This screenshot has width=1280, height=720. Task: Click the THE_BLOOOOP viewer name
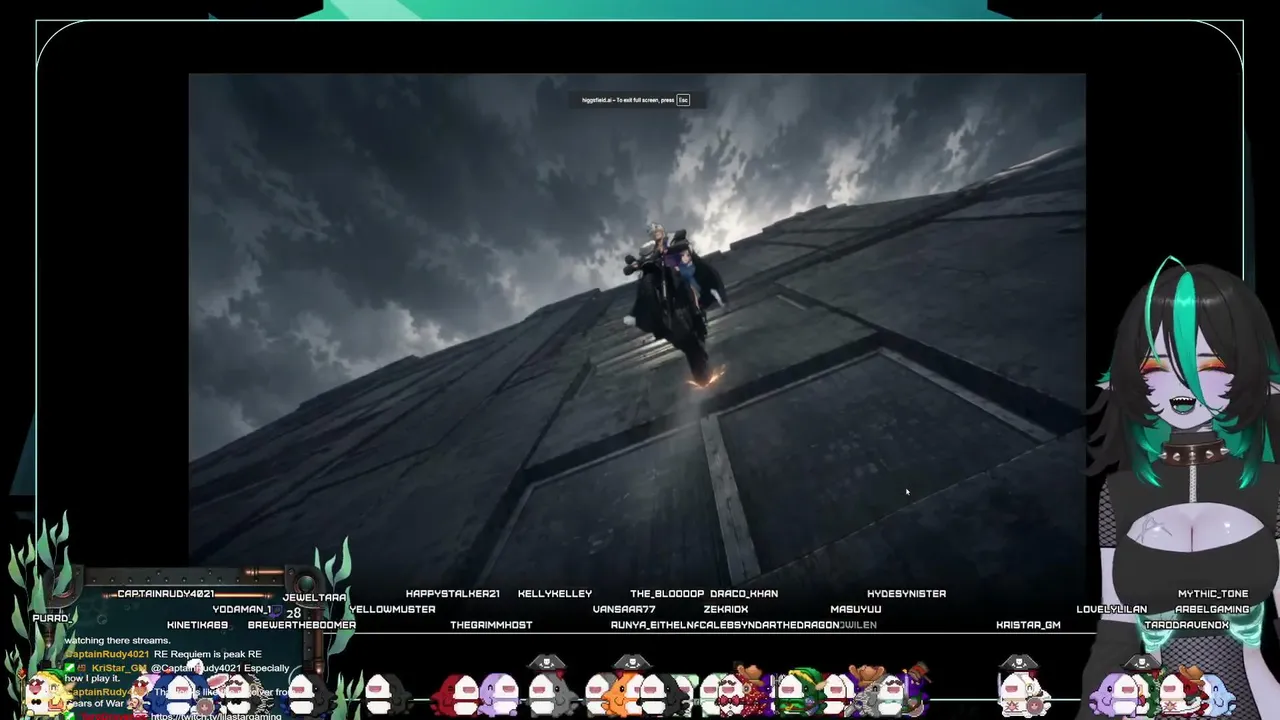tap(667, 593)
